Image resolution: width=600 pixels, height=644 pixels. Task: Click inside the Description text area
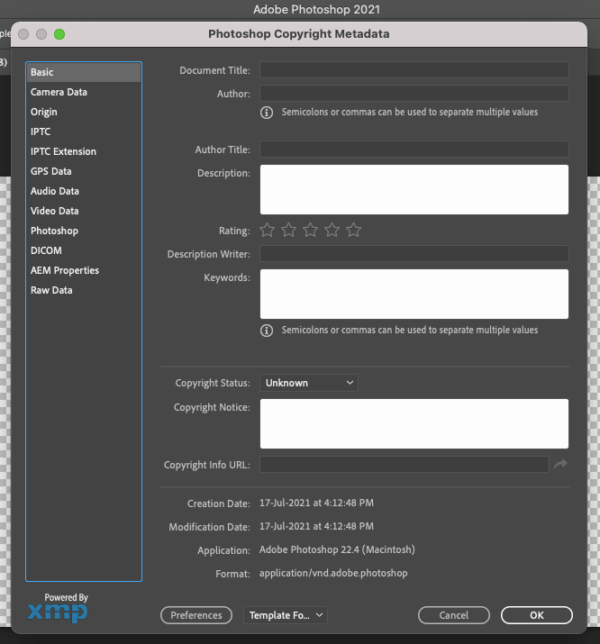(414, 190)
